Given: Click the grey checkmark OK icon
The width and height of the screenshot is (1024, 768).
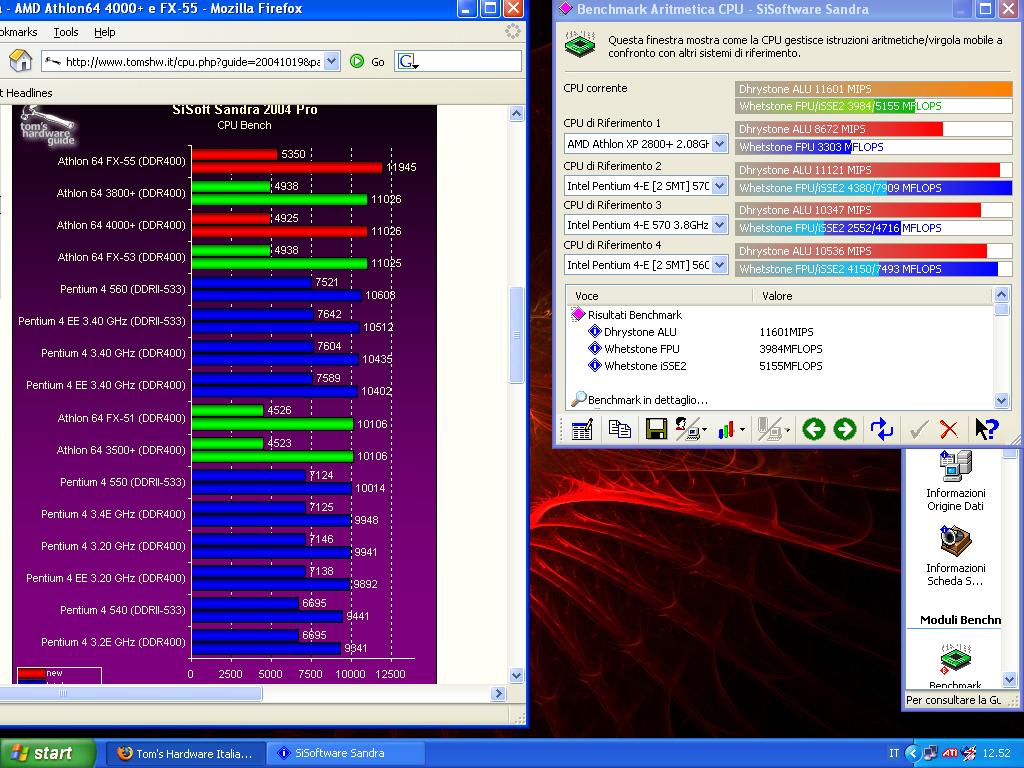Looking at the screenshot, I should 918,430.
